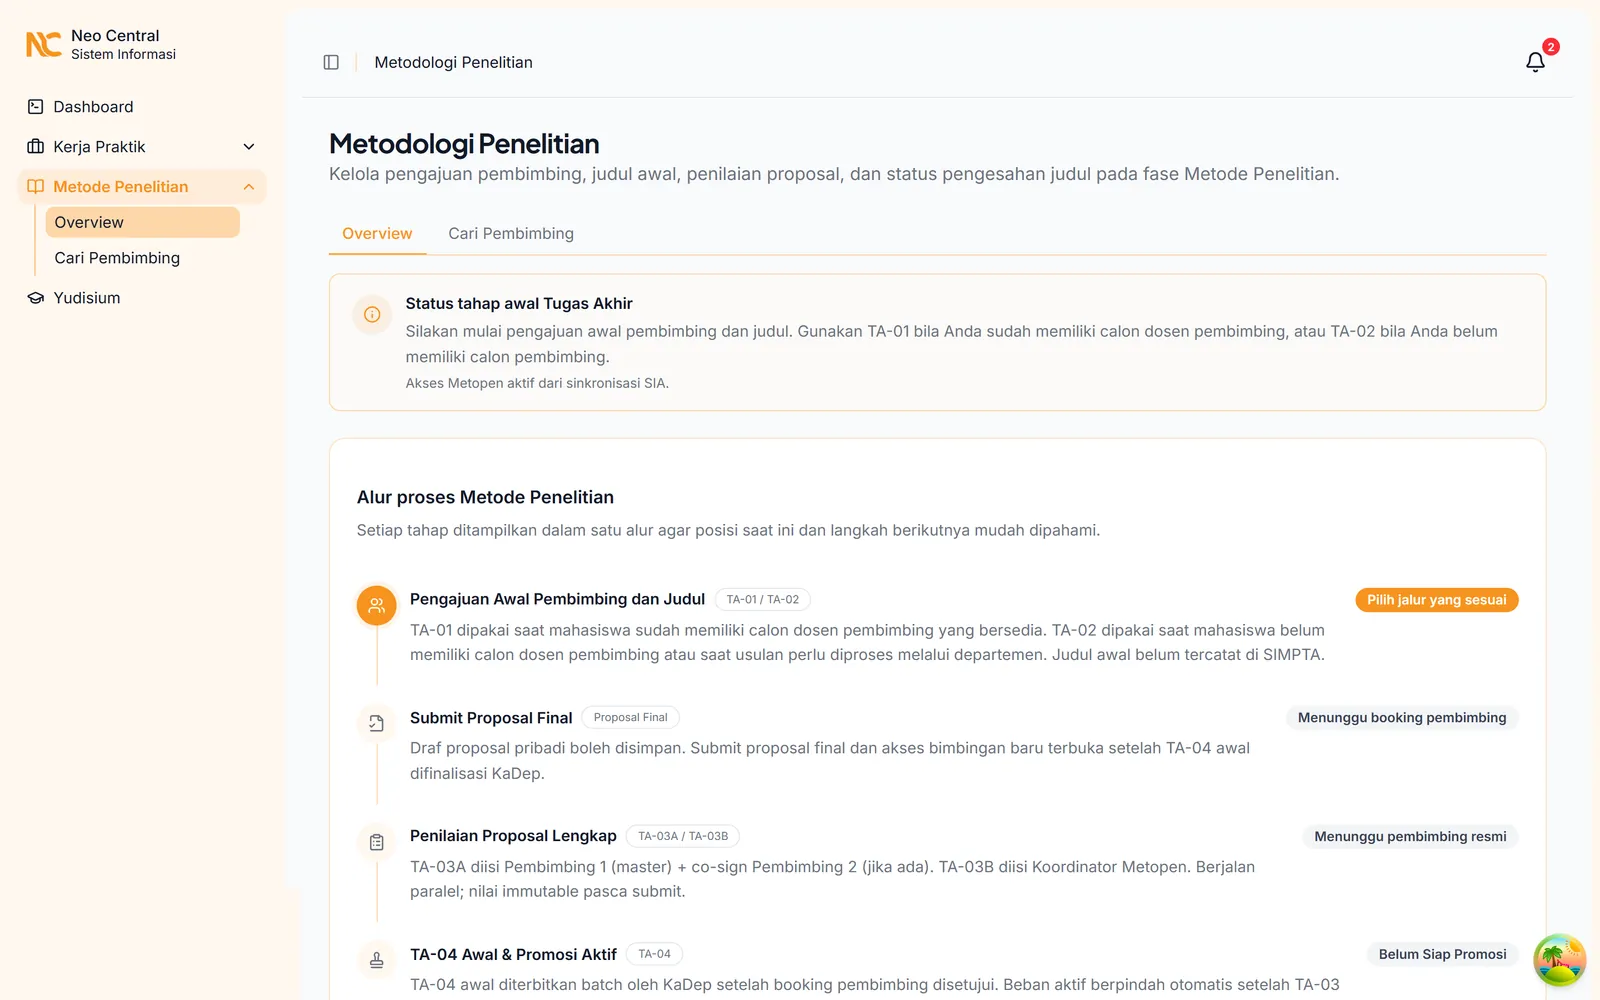Expand the Kerja Praktik chevron

[x=249, y=147]
